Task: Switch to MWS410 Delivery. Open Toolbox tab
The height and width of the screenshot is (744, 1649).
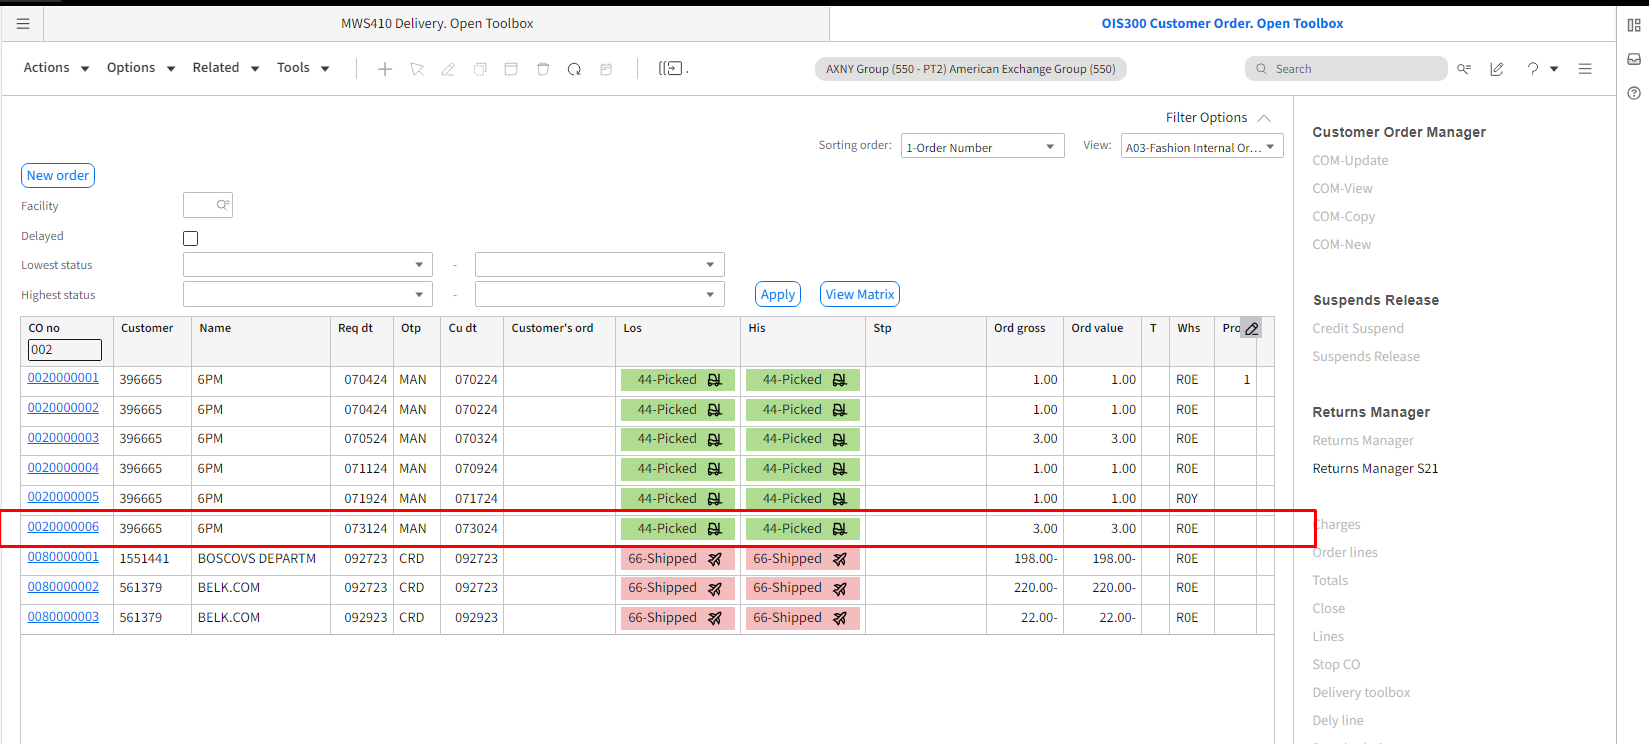Action: (x=437, y=23)
